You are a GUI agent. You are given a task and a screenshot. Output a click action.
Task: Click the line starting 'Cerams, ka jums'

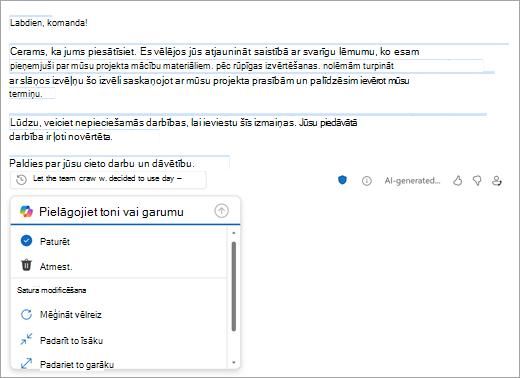click(214, 52)
